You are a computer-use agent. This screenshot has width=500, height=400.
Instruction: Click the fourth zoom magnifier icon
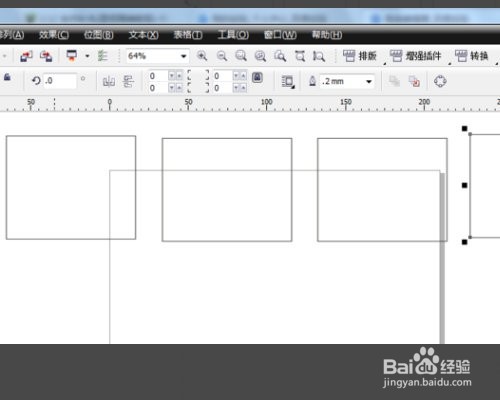click(x=260, y=56)
